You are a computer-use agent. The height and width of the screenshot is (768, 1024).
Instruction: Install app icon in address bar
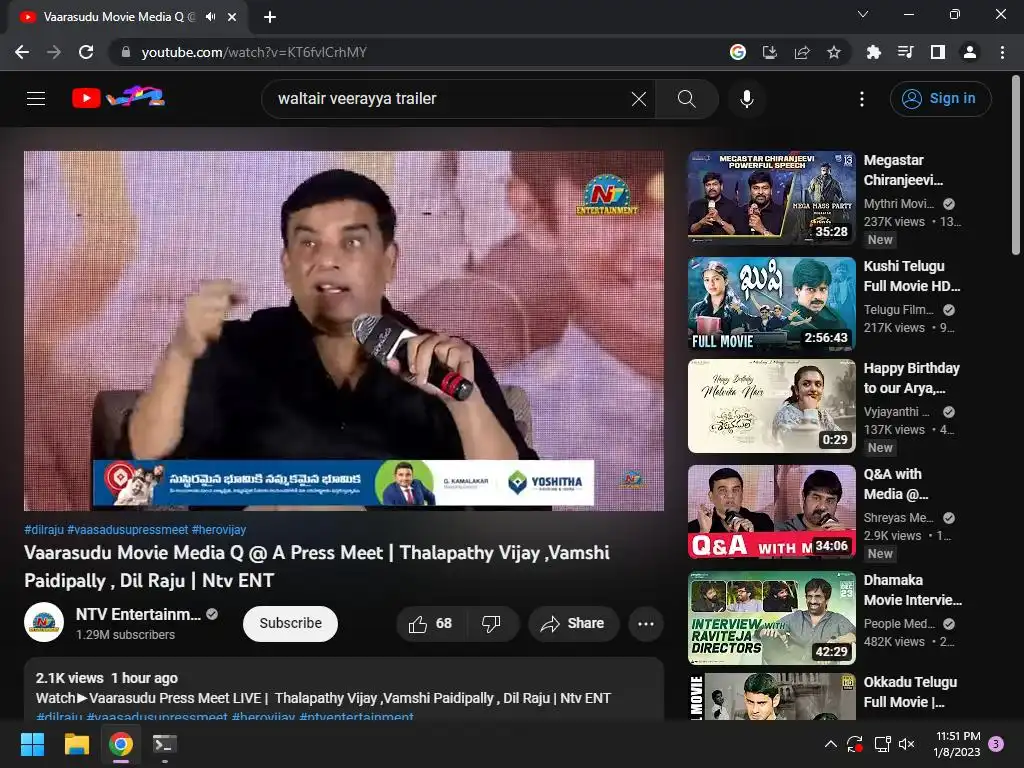point(770,52)
